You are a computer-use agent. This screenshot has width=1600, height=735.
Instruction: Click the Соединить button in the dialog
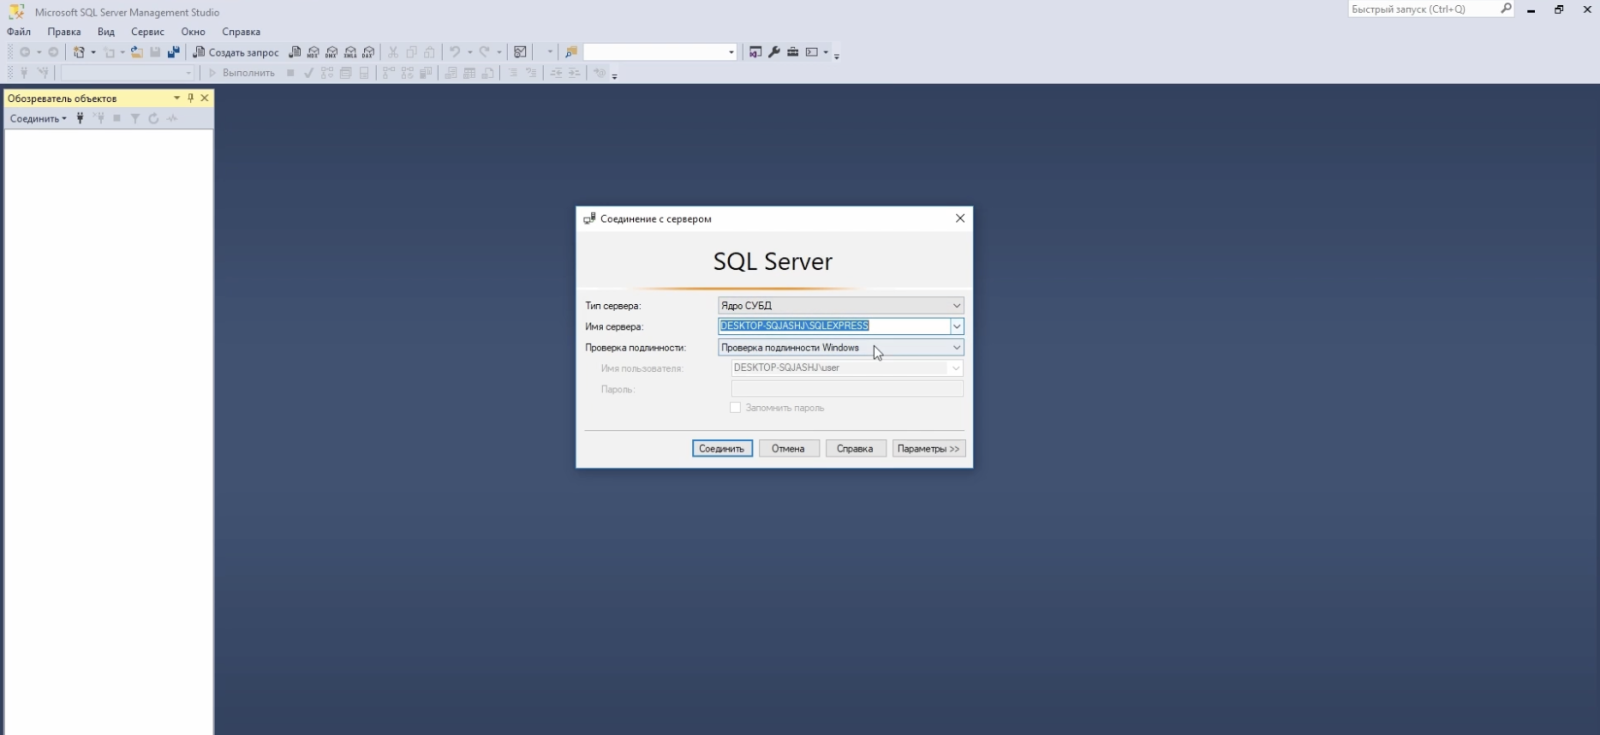point(722,449)
